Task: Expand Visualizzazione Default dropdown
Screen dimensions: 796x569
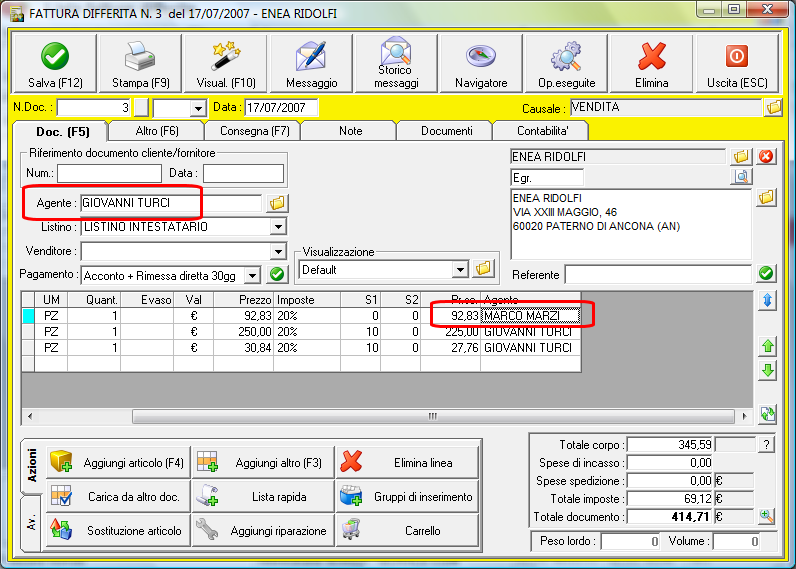Action: [460, 269]
